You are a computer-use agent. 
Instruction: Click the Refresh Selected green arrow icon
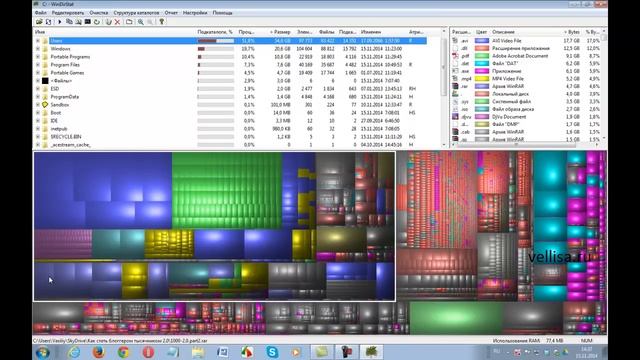97,22
